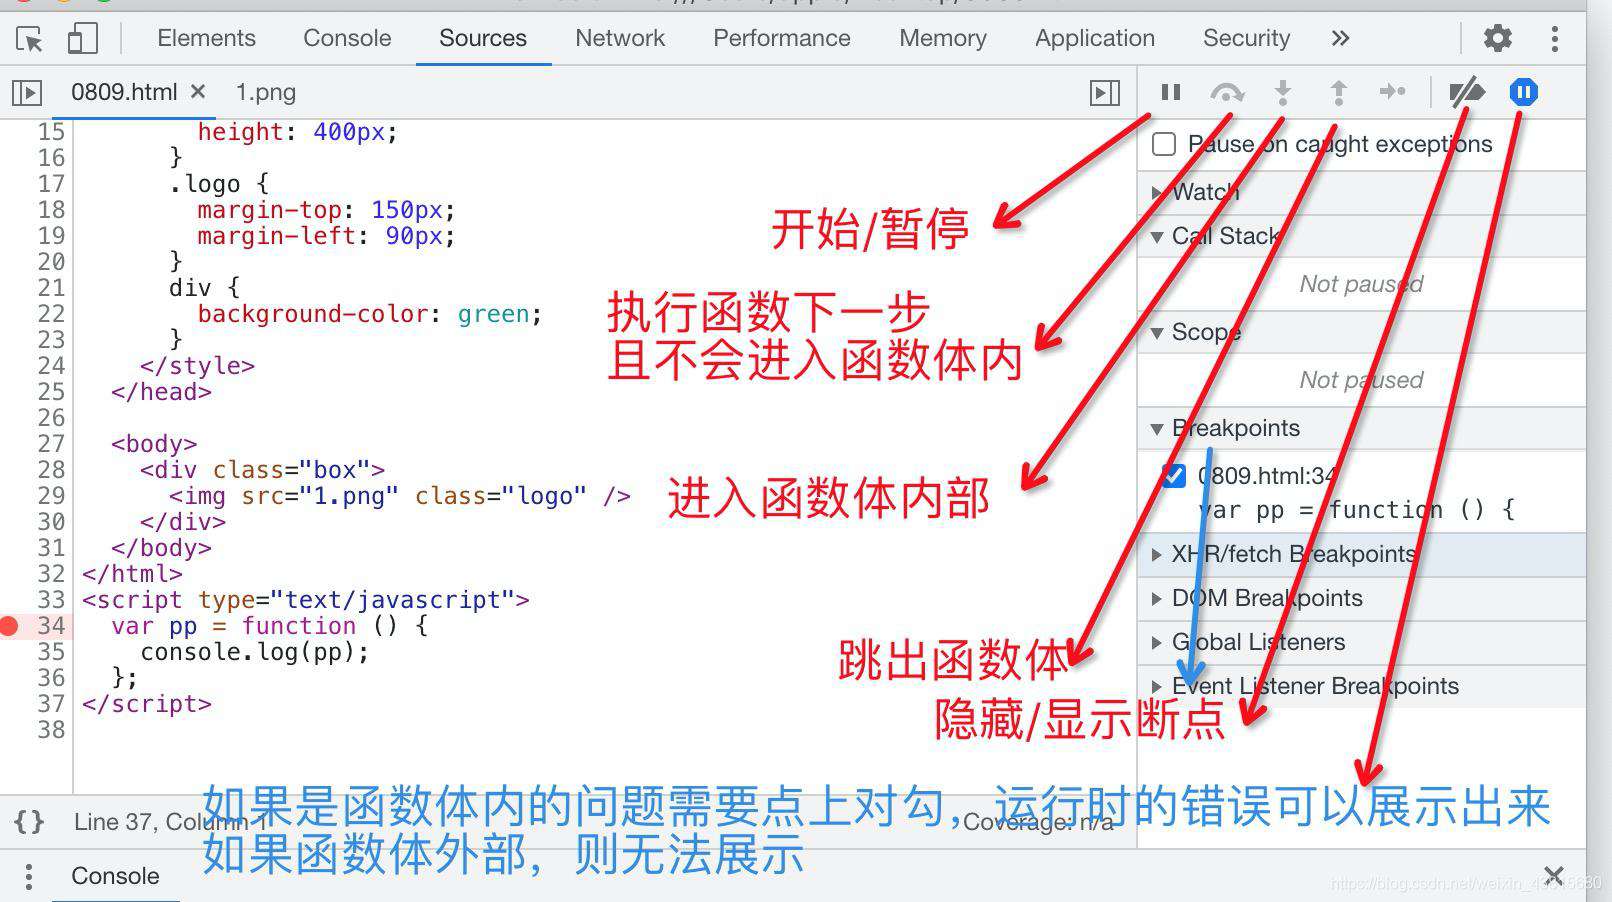Switch to the Console panel tab
Image resolution: width=1612 pixels, height=902 pixels.
click(x=347, y=38)
